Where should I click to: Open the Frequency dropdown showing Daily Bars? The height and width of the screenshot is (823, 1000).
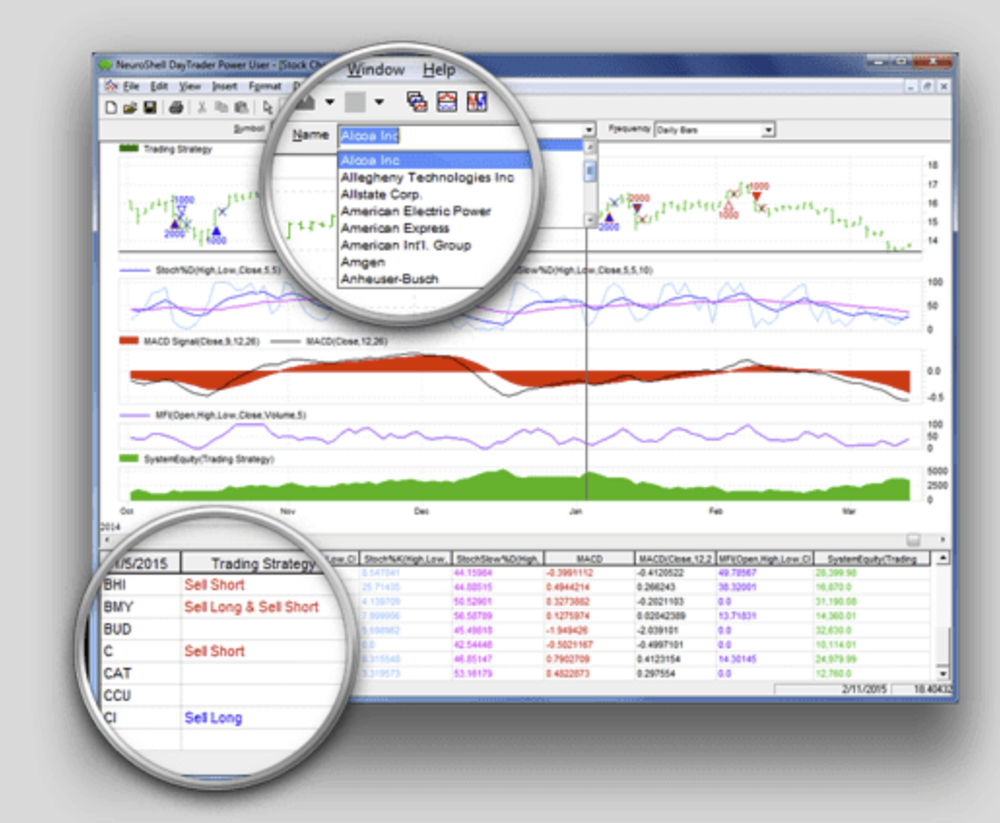[x=766, y=129]
